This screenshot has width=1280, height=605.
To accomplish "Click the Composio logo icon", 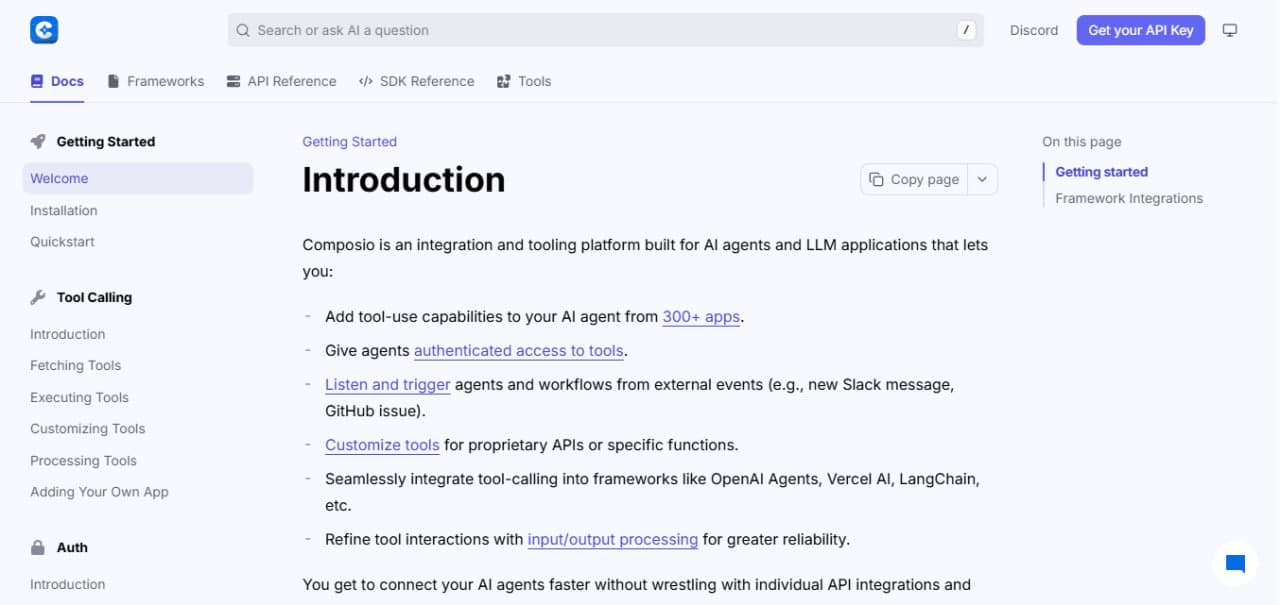I will click(x=44, y=30).
